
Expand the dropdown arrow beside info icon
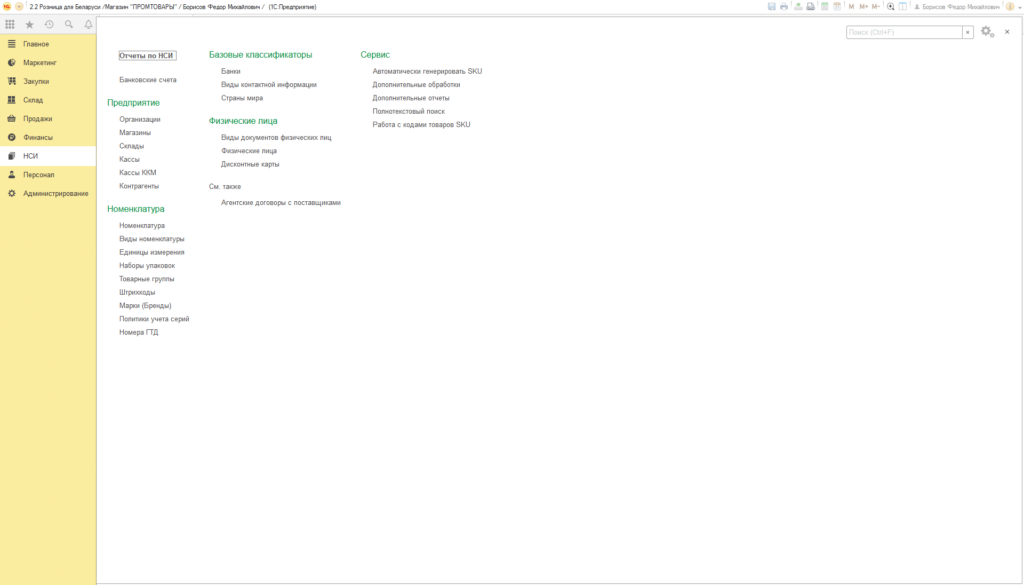pos(1019,7)
